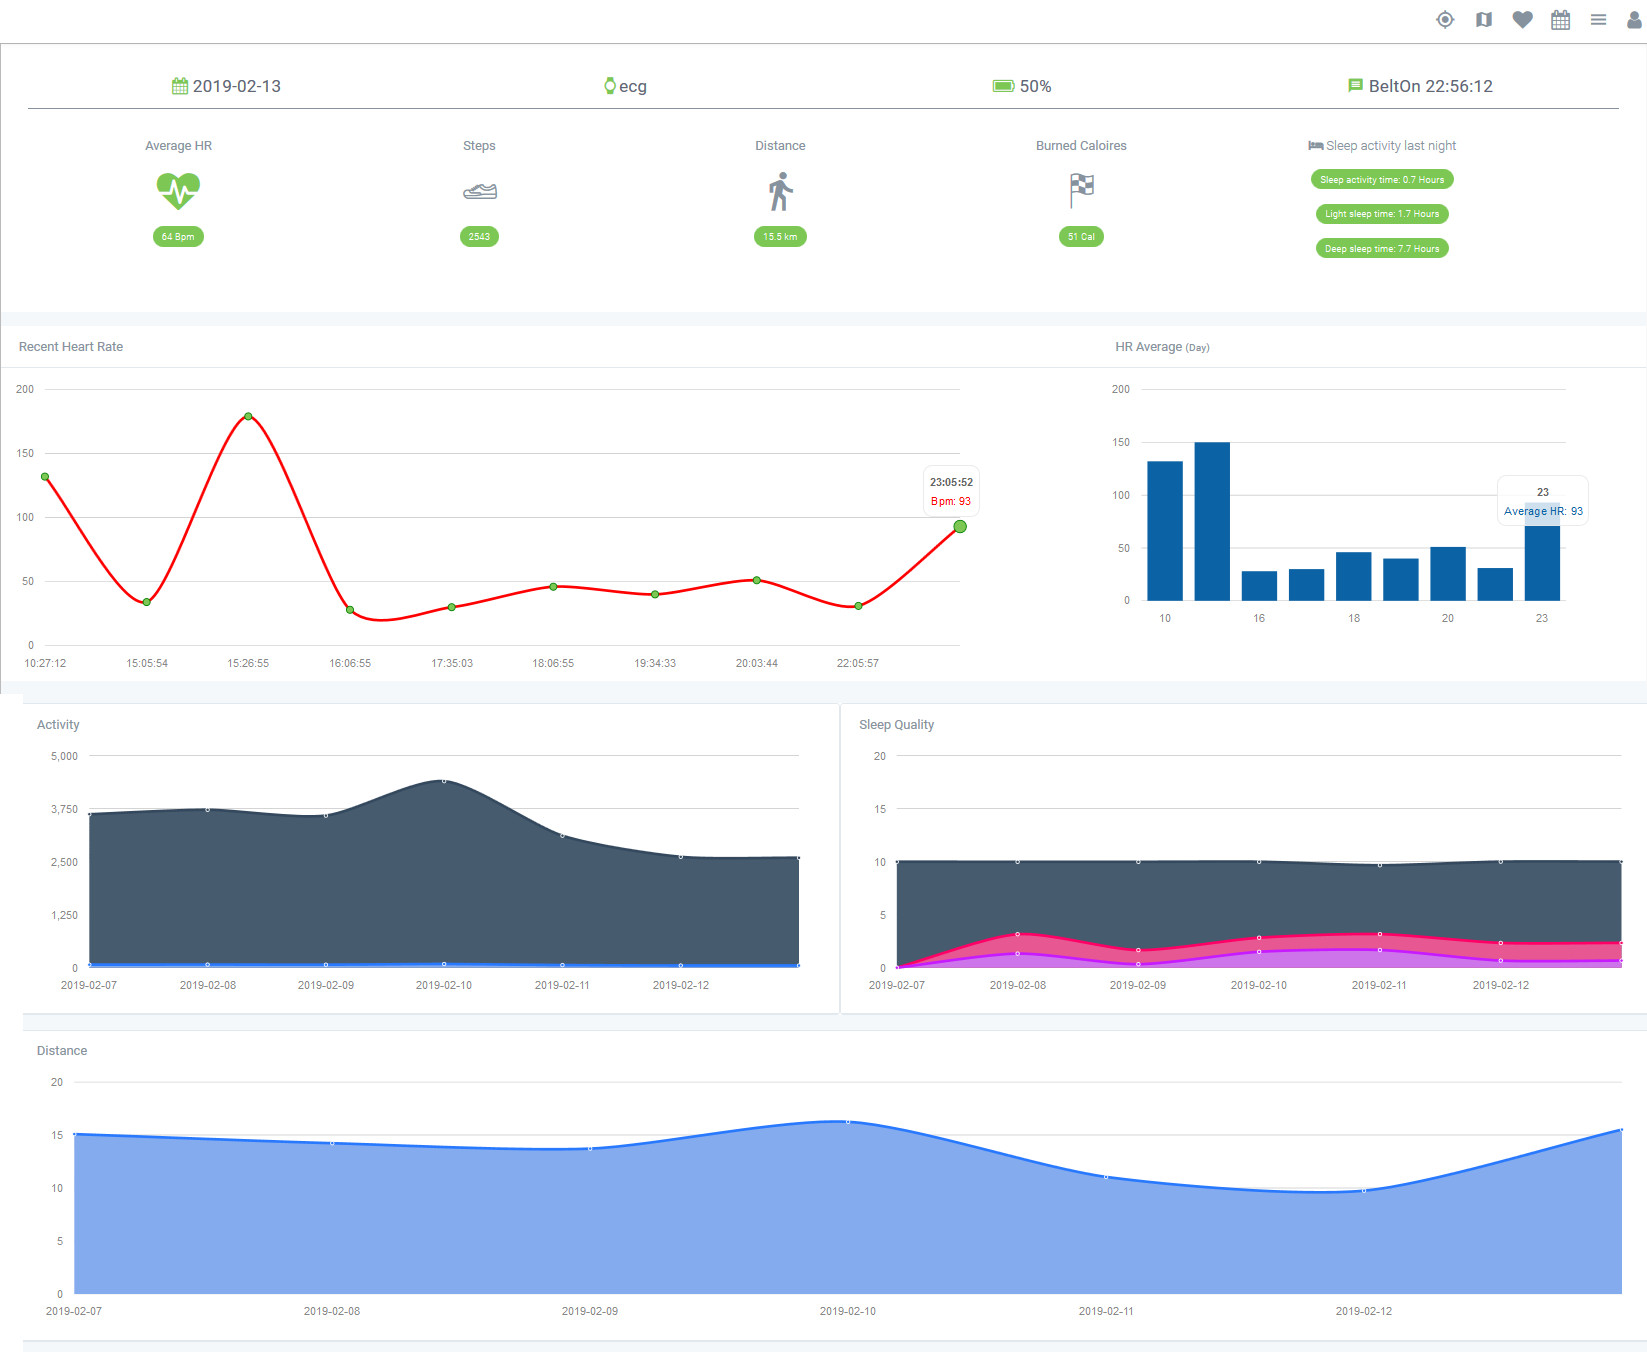Click the green heart rate icon

click(178, 190)
